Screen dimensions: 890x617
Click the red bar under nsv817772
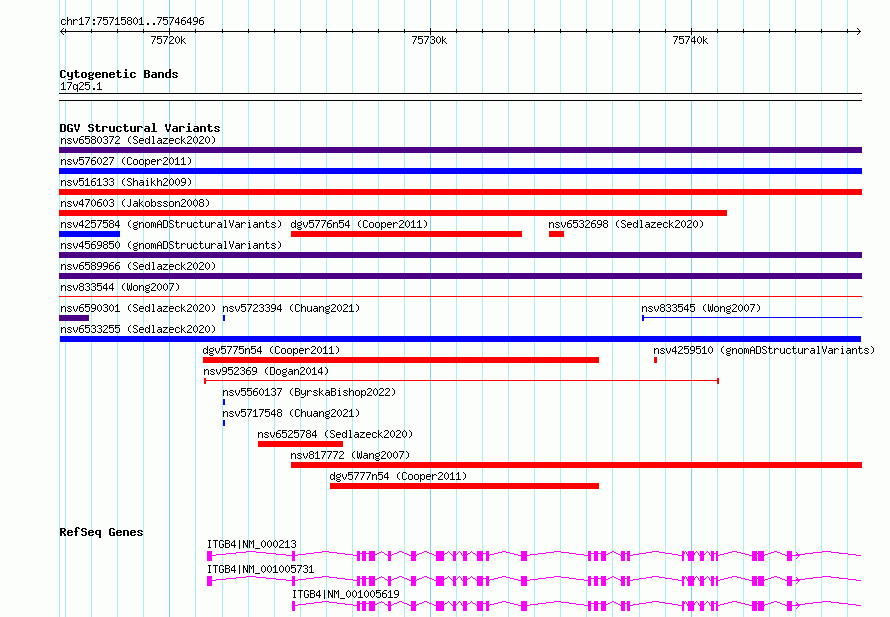pos(576,465)
